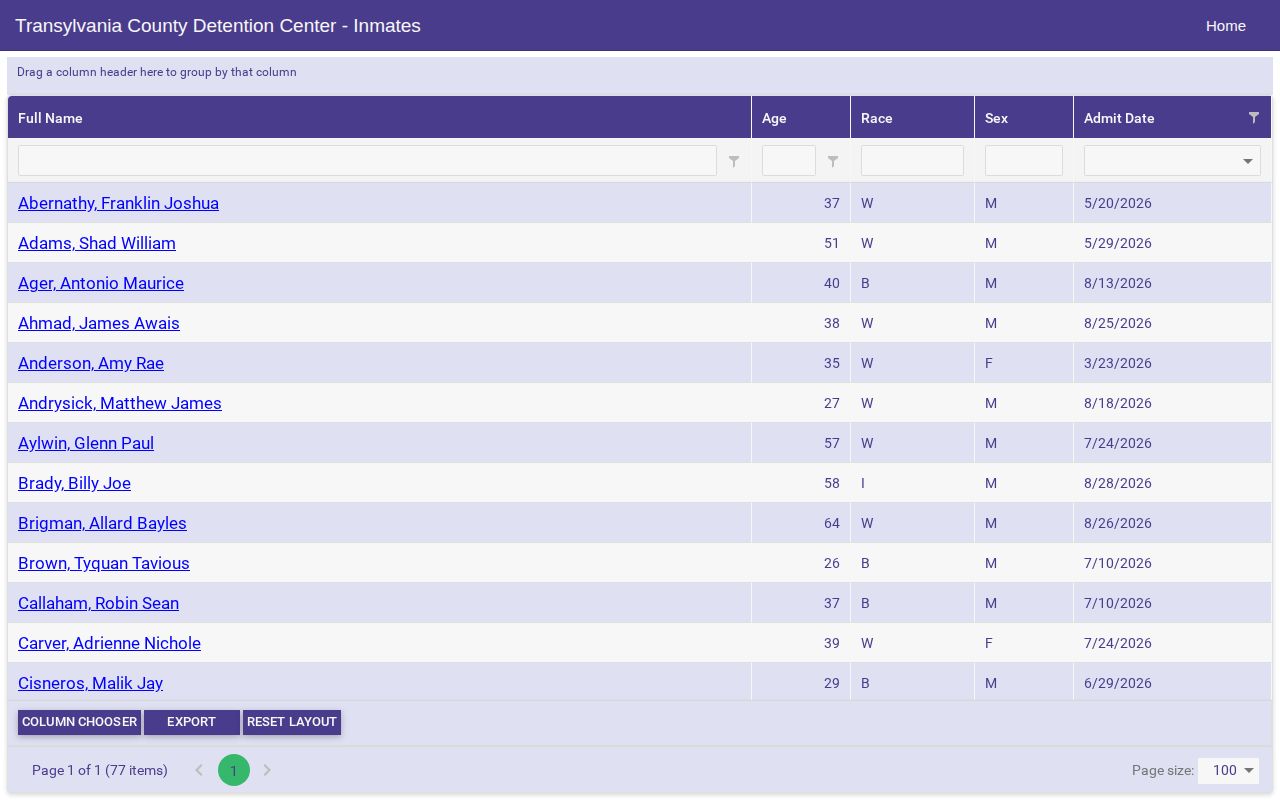Click the Page 1 of 1 (77 items) text

(100, 770)
